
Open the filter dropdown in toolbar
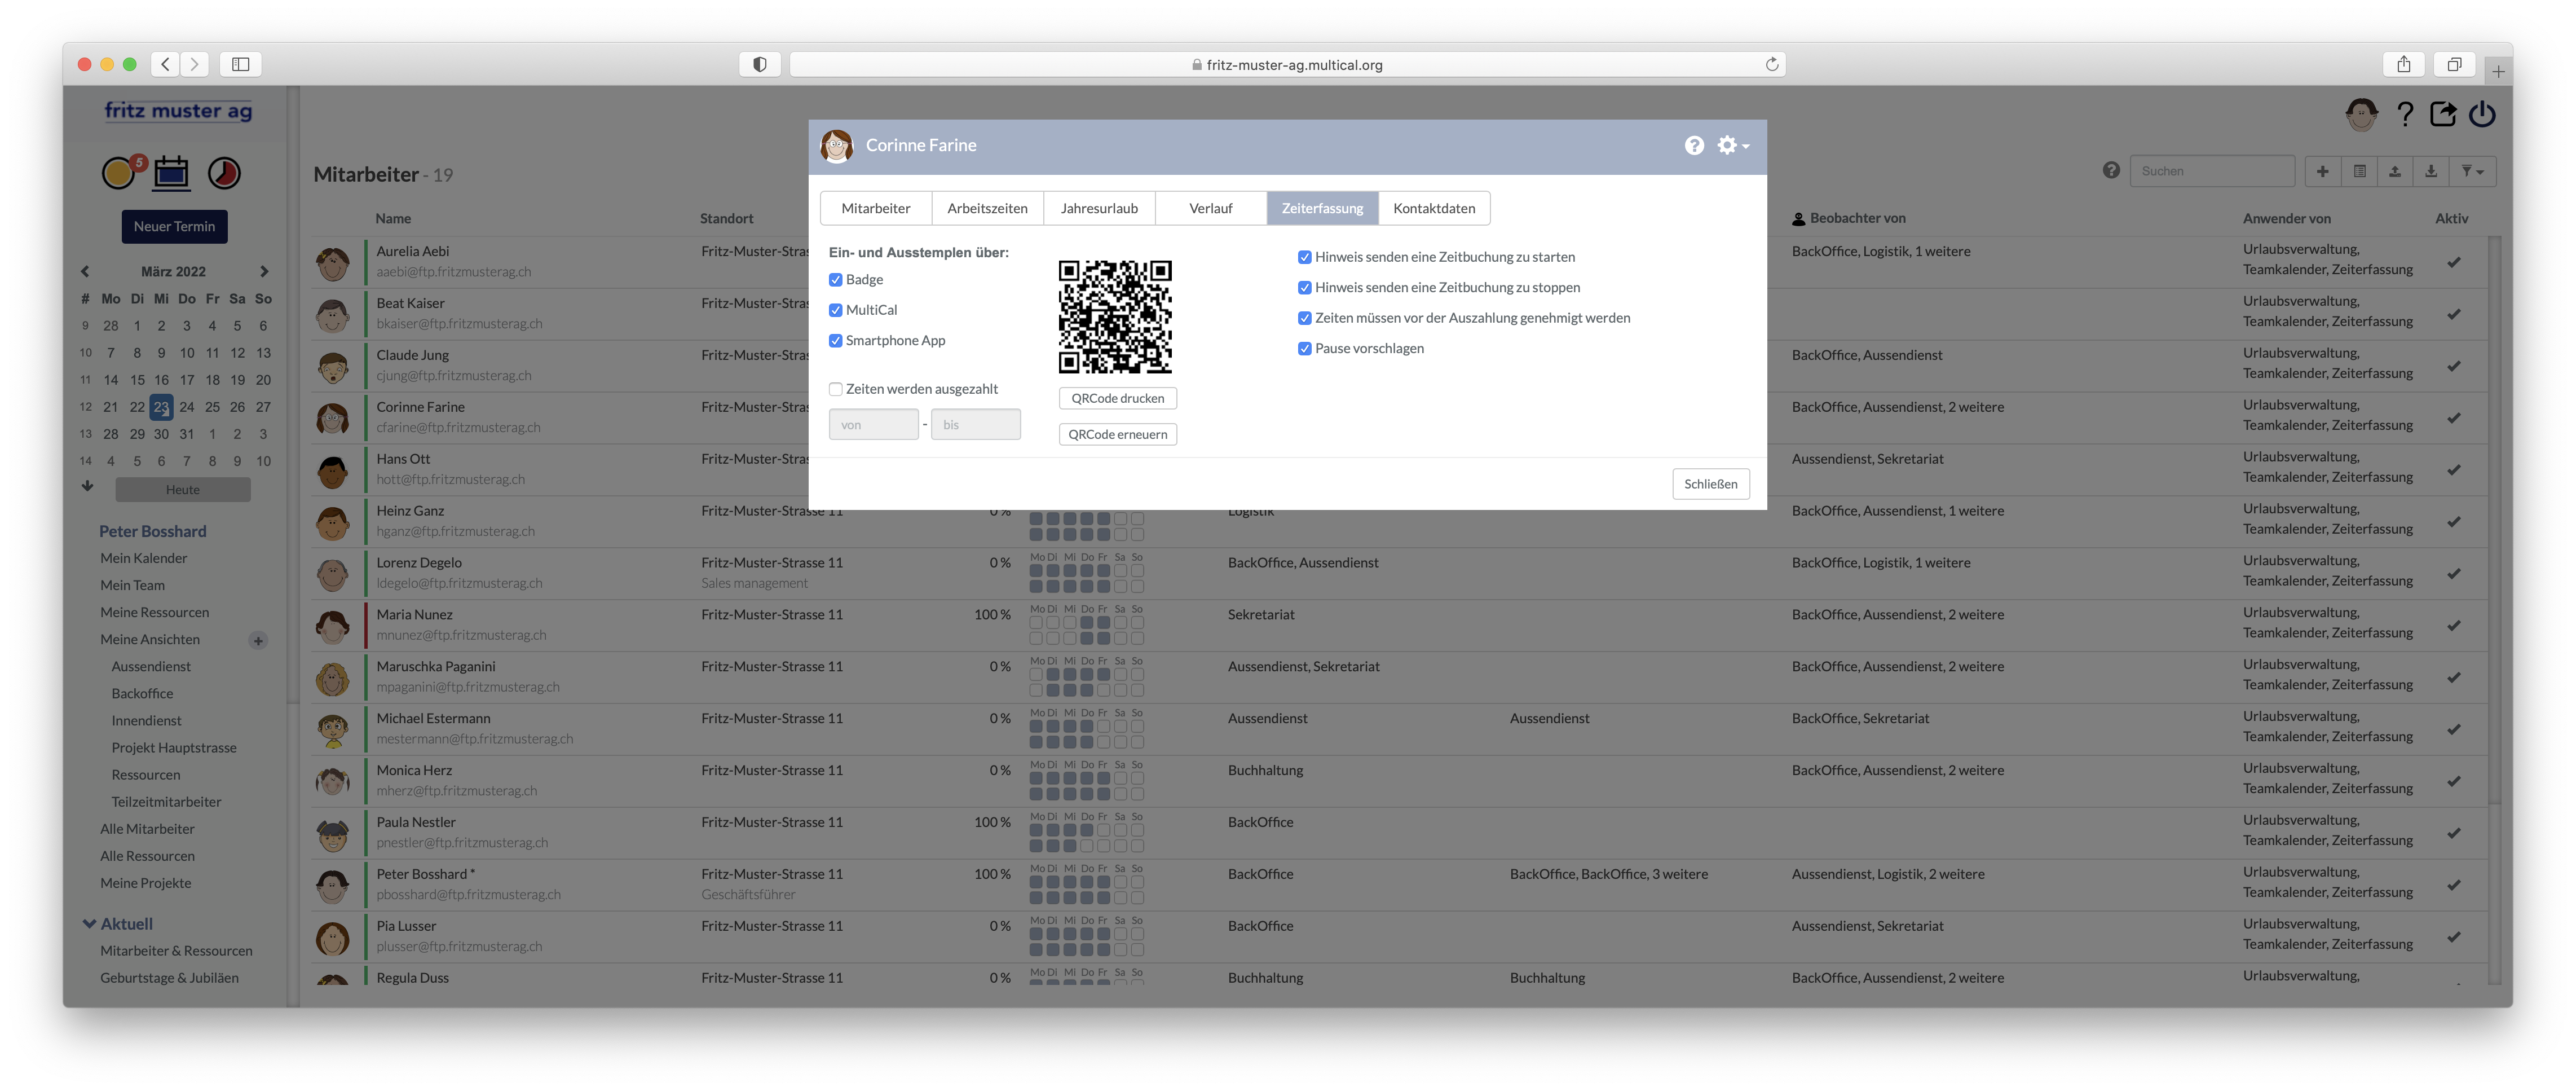[2472, 171]
